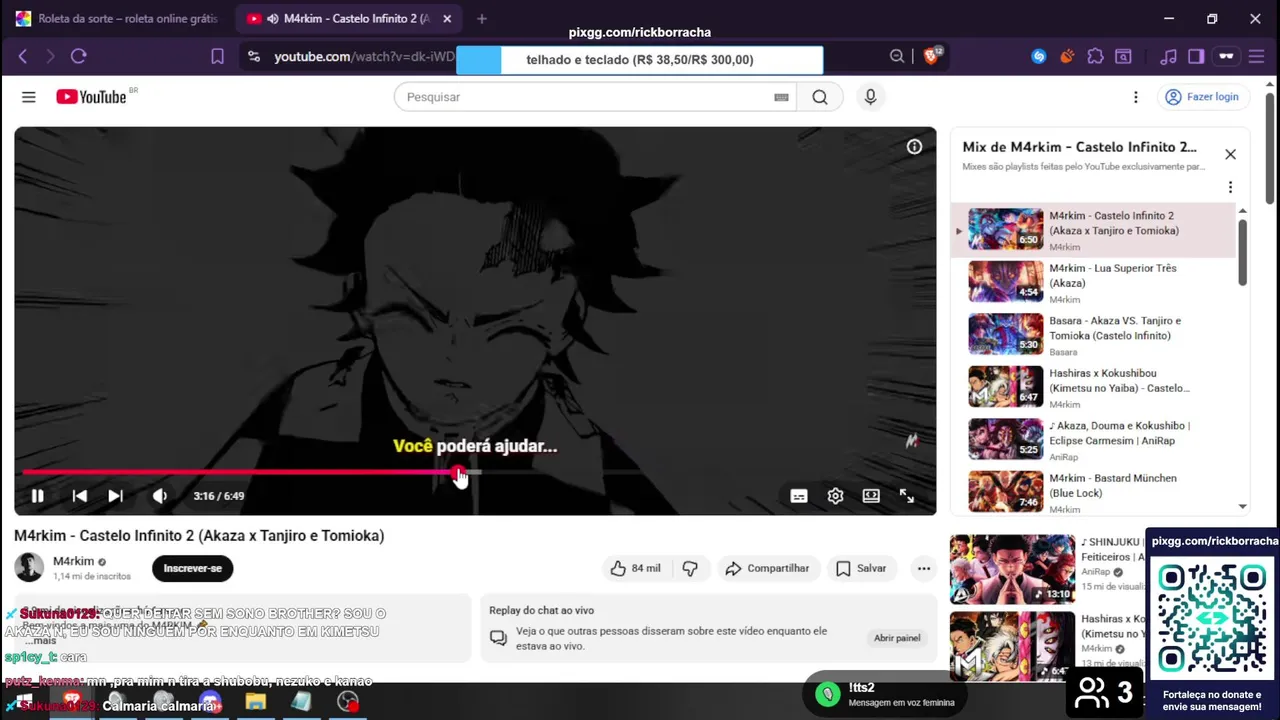Screen dimensions: 1280x720
Task: Enter fullscreen mode
Action: click(x=907, y=496)
